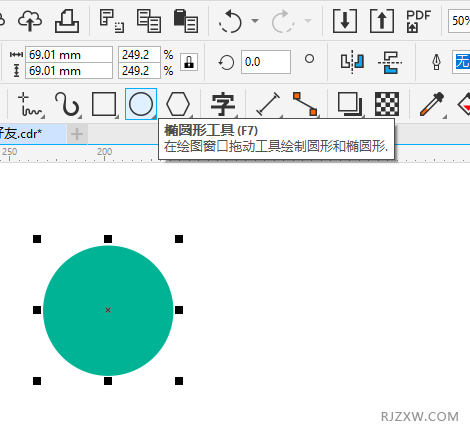Toggle vertical mirror button

[390, 62]
